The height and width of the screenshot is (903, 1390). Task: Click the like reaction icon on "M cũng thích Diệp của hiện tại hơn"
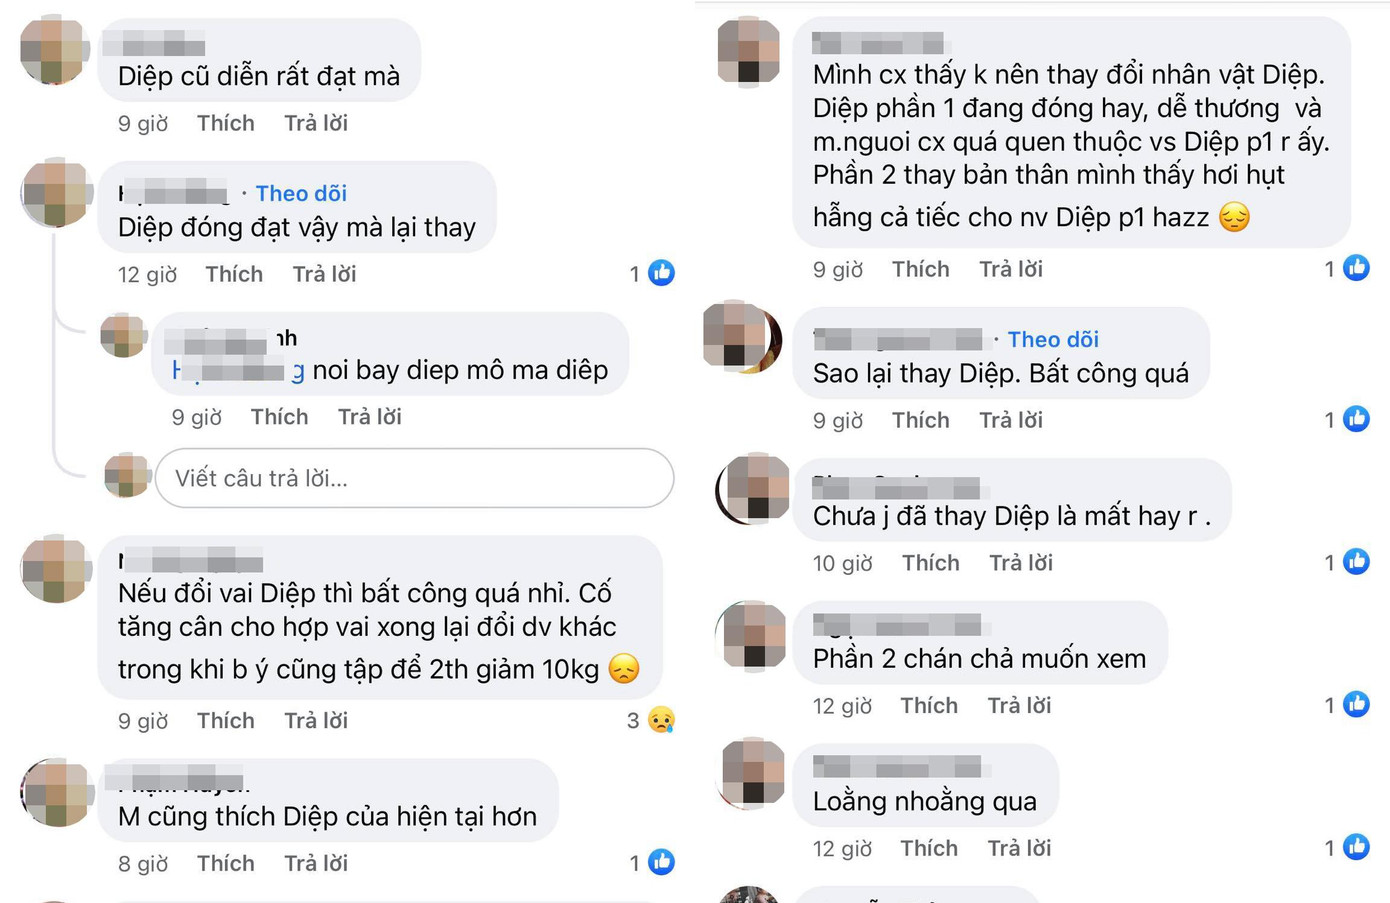click(x=661, y=862)
